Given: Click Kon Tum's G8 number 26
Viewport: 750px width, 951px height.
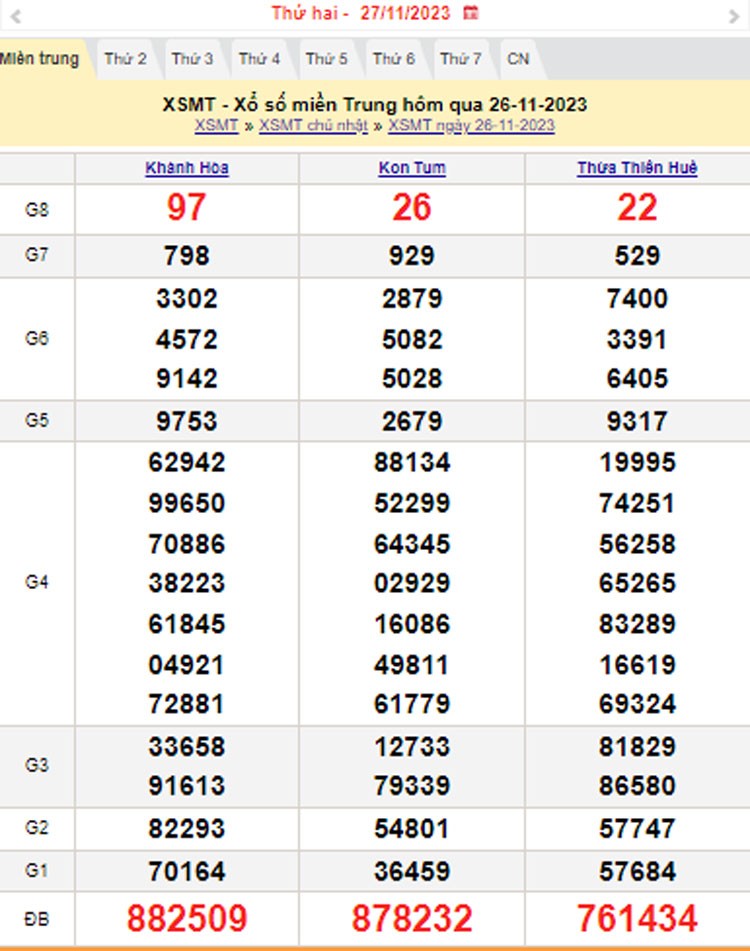Looking at the screenshot, I should (412, 207).
